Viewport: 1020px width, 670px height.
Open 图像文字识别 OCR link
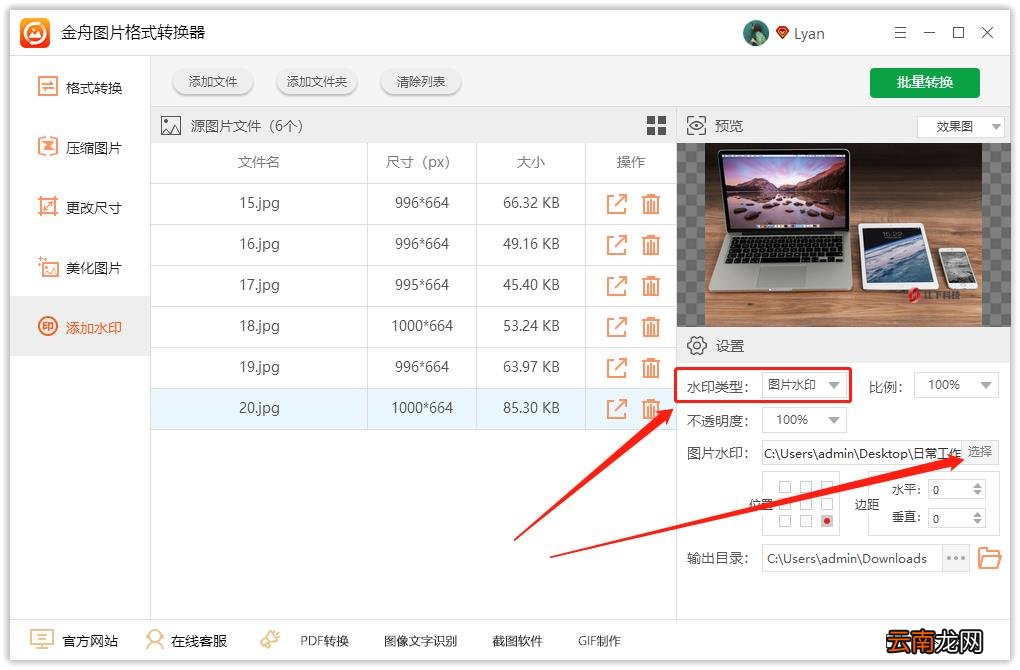click(x=420, y=641)
